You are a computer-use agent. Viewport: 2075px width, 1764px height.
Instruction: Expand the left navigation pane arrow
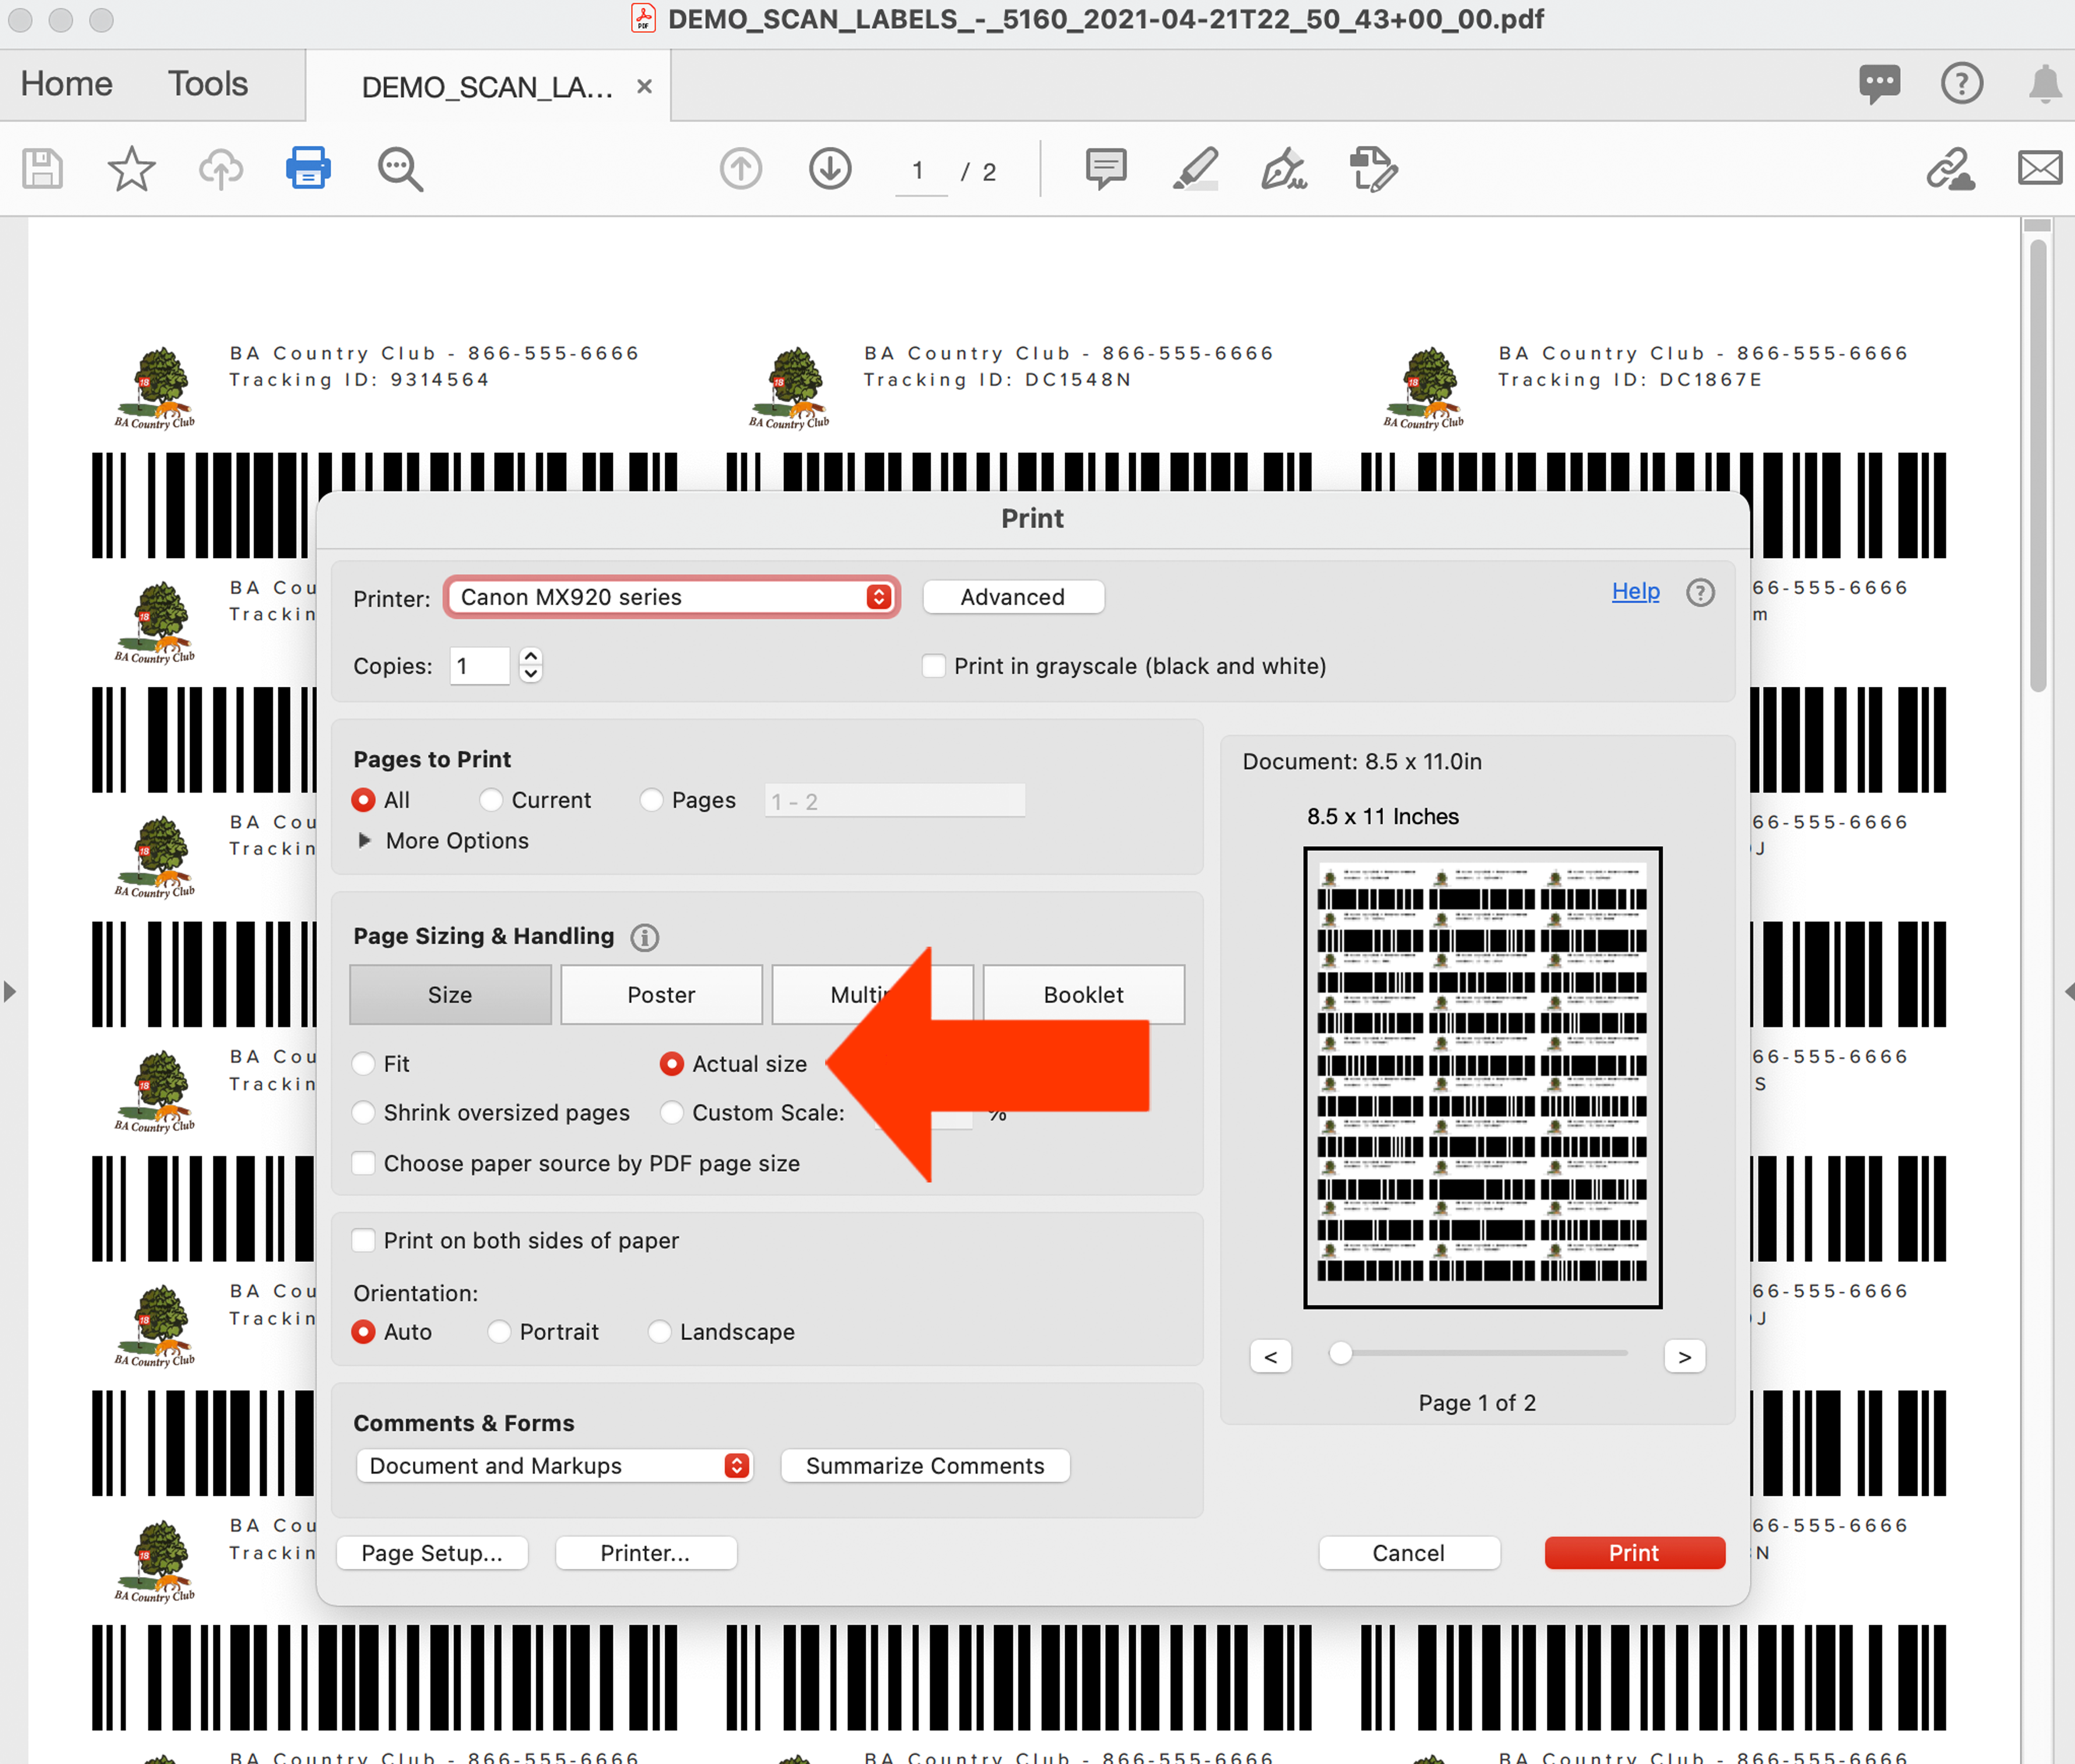[x=10, y=992]
